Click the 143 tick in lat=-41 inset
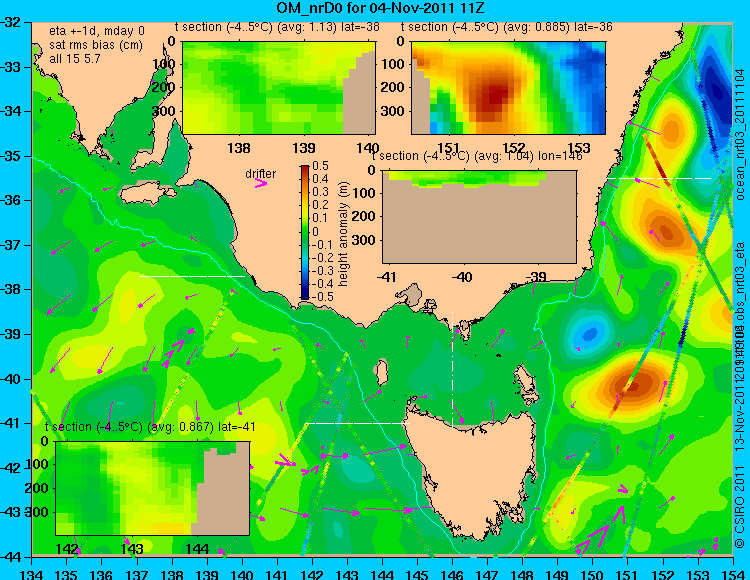Viewport: 750px width, 580px height. pos(132,548)
